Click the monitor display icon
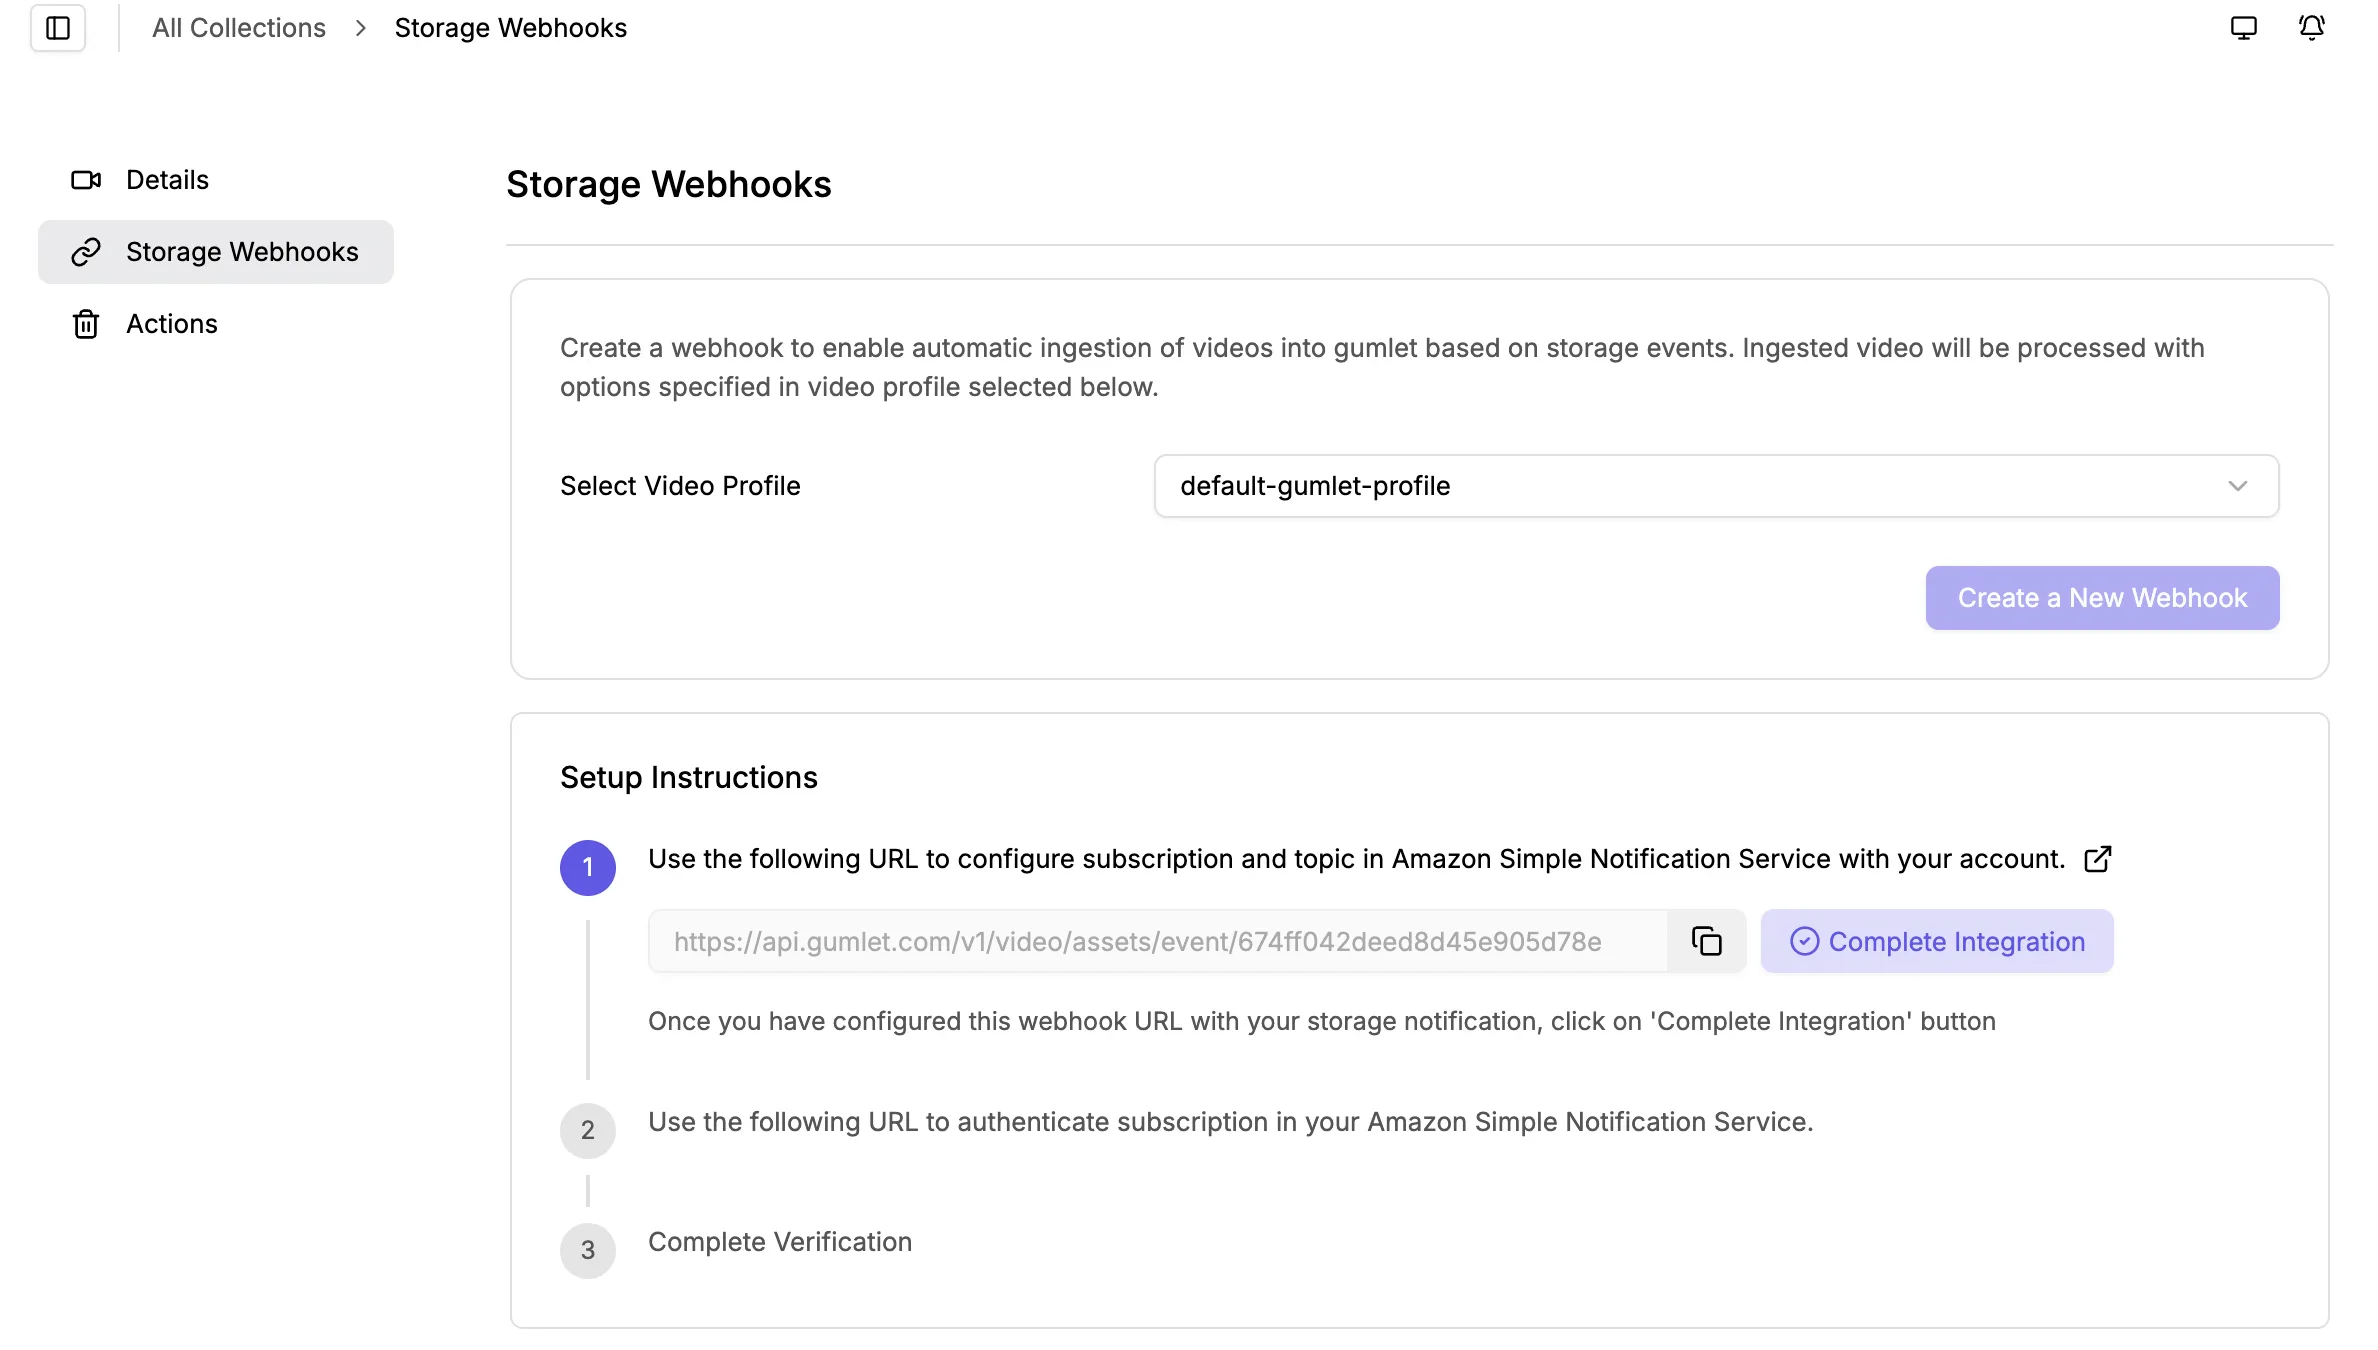The width and height of the screenshot is (2378, 1350). tap(2244, 28)
